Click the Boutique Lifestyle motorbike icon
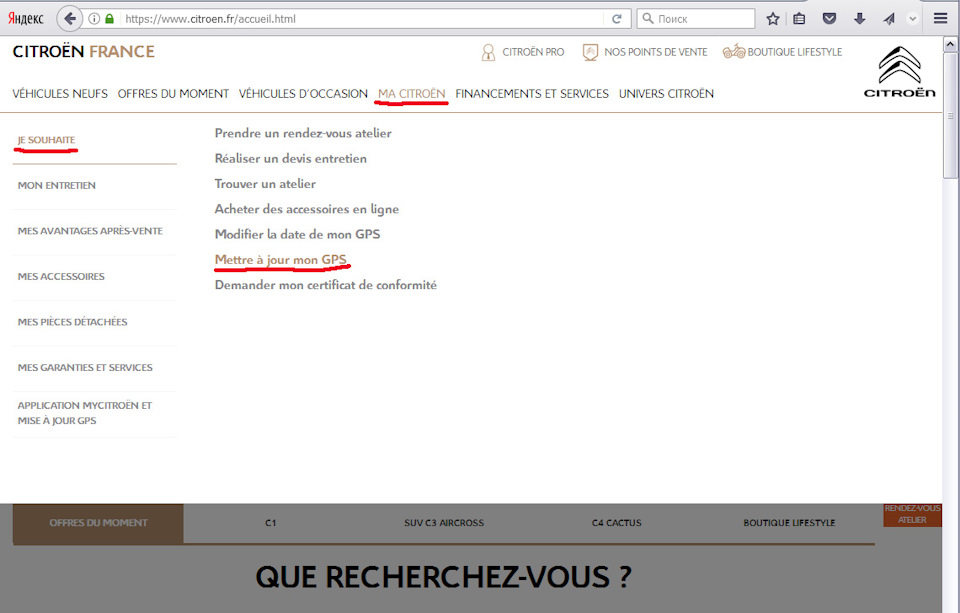 734,52
